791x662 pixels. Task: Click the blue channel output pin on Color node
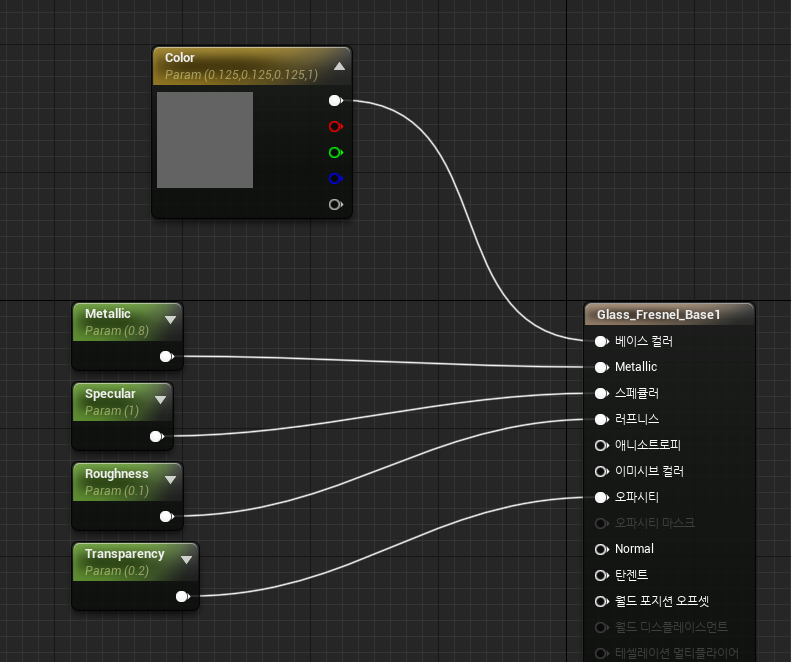point(335,178)
